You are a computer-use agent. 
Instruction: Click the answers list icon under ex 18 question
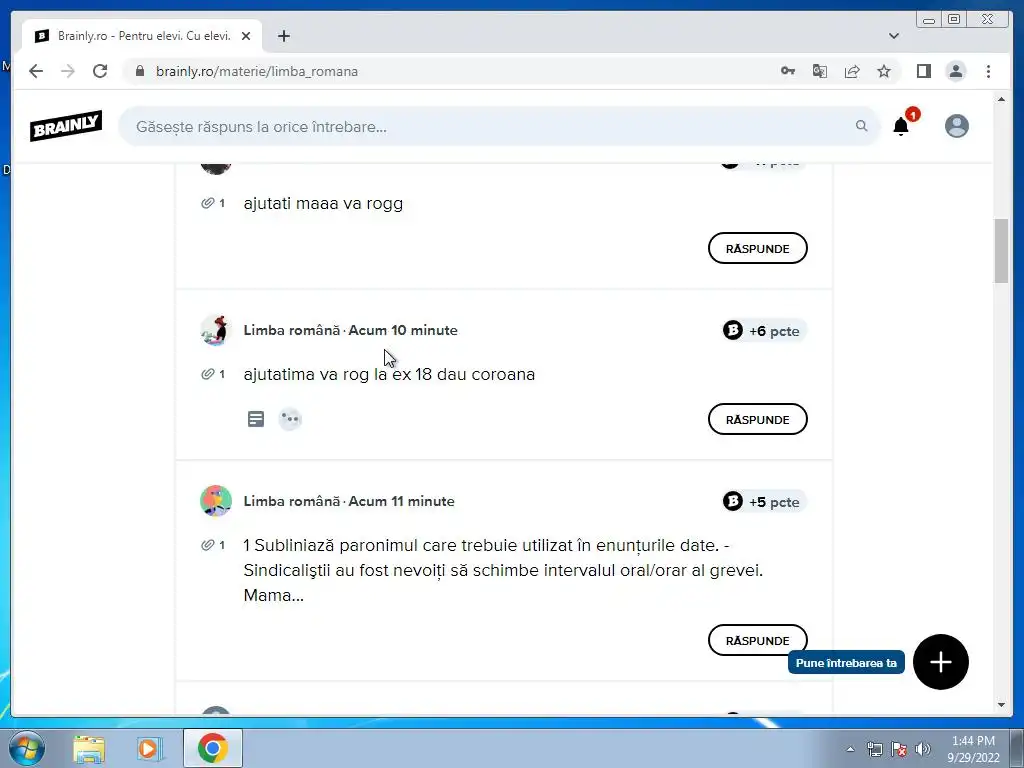[x=256, y=419]
